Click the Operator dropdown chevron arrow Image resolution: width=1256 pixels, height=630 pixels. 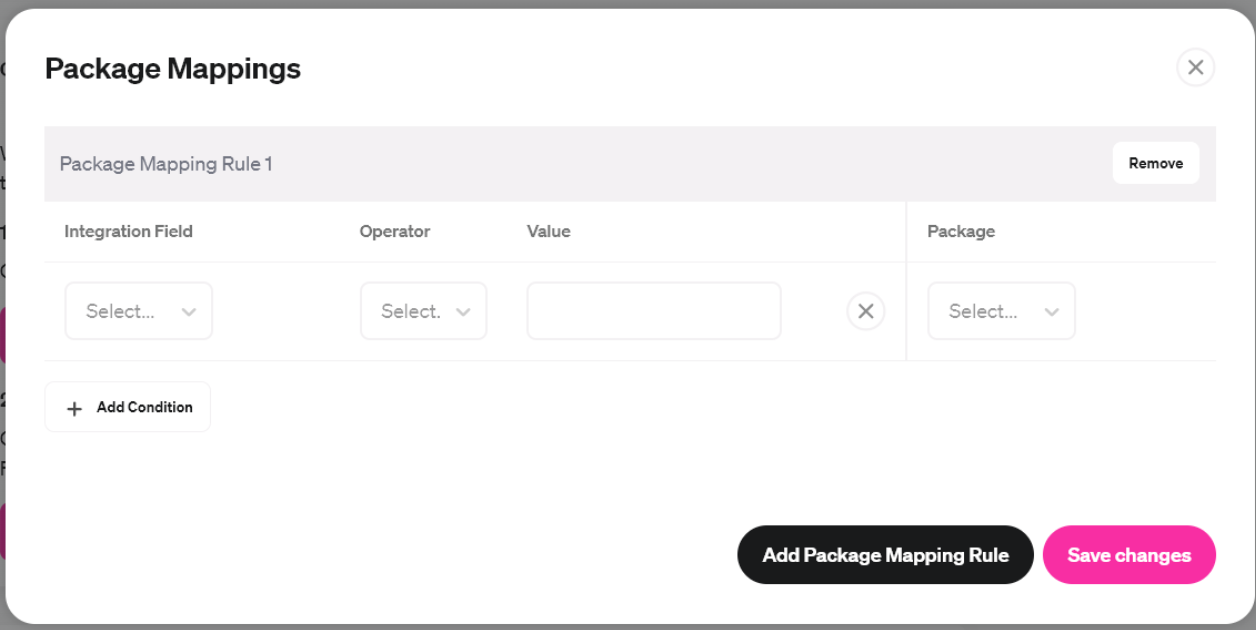[x=463, y=311]
